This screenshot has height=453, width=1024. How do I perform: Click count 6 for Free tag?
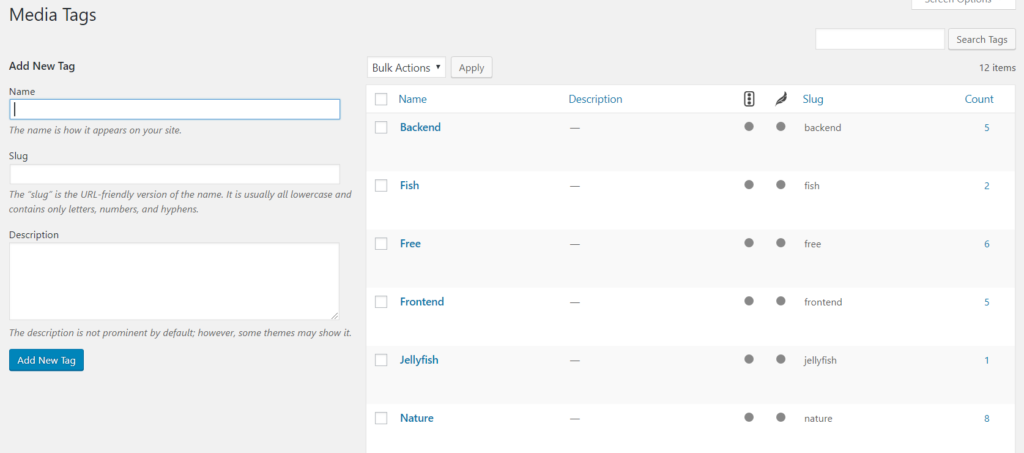(x=987, y=244)
